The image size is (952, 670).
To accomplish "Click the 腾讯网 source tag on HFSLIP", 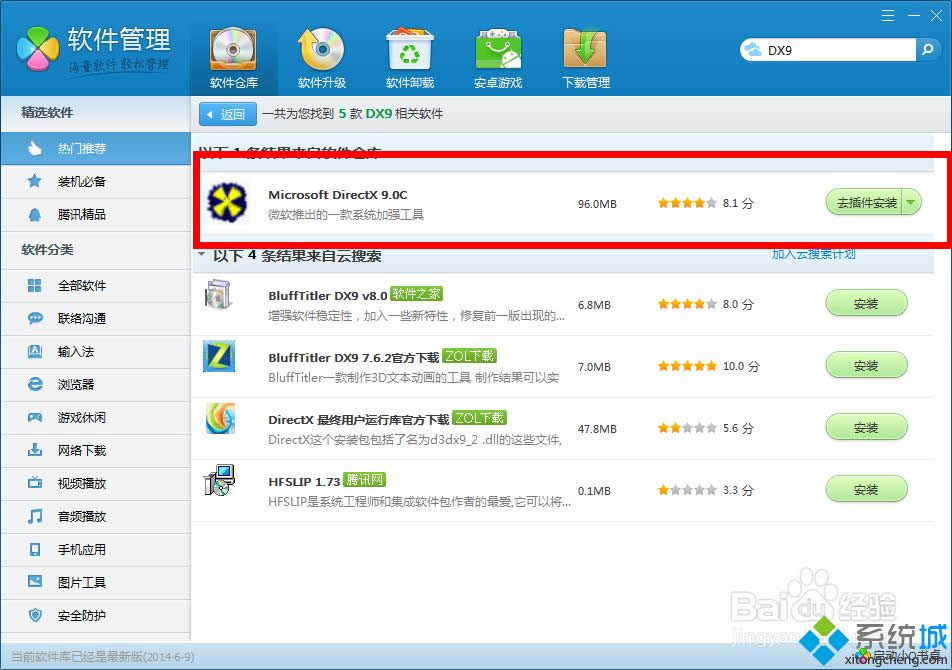I will [x=364, y=479].
